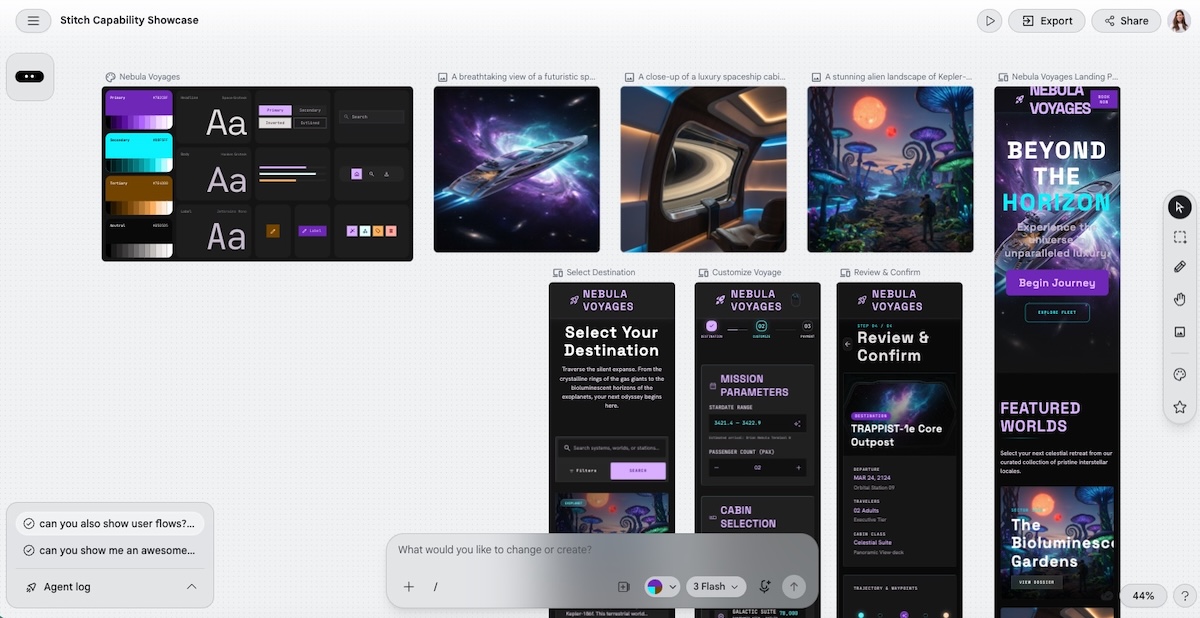
Task: Select the alien mushroom landscape image
Action: pos(890,169)
